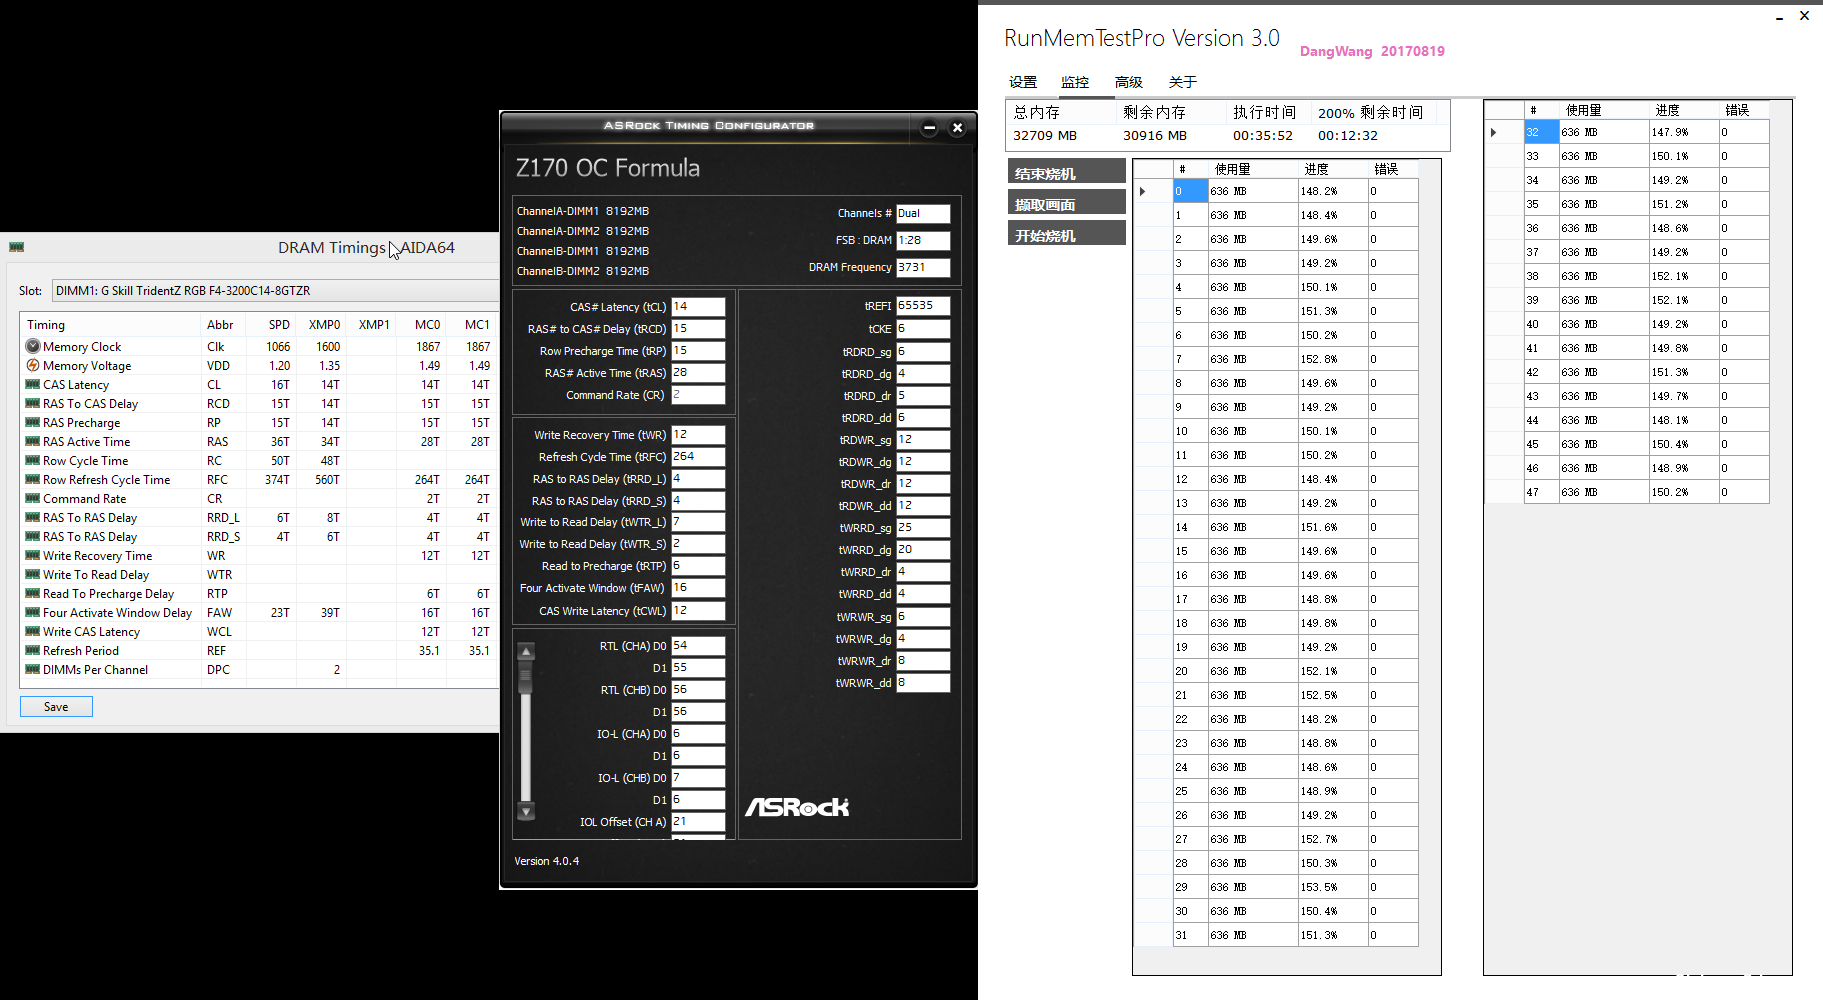
Task: Click the 撷取画面 screenshot button
Action: (1067, 203)
